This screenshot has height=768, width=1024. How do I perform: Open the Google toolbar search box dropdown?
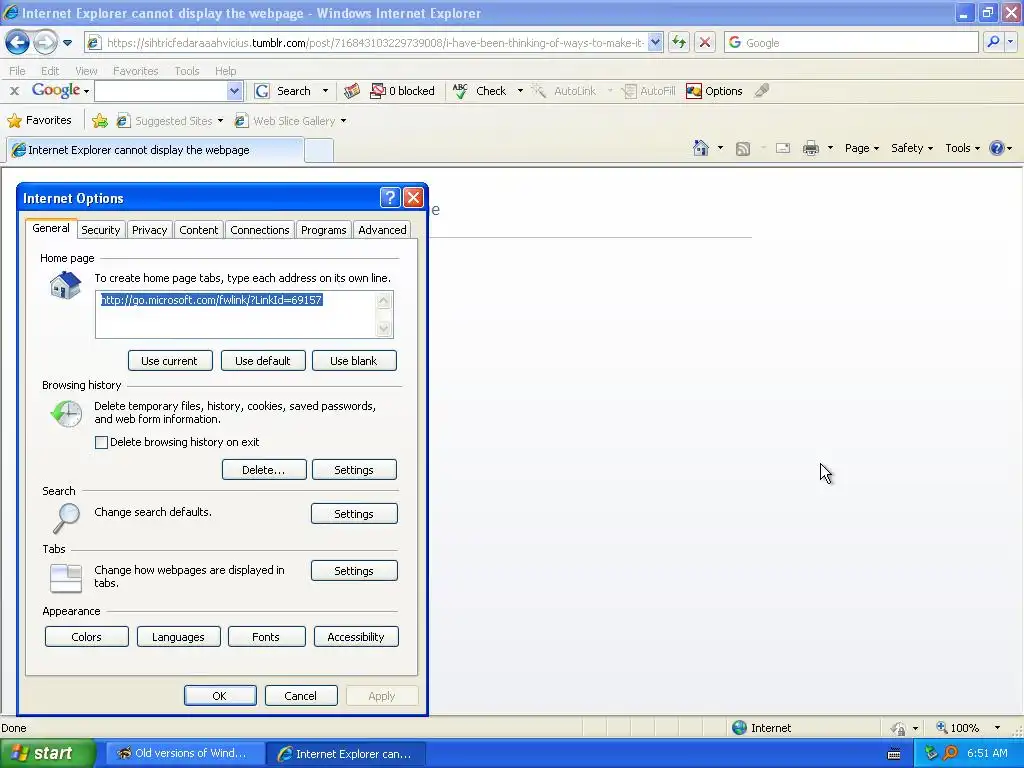click(234, 91)
